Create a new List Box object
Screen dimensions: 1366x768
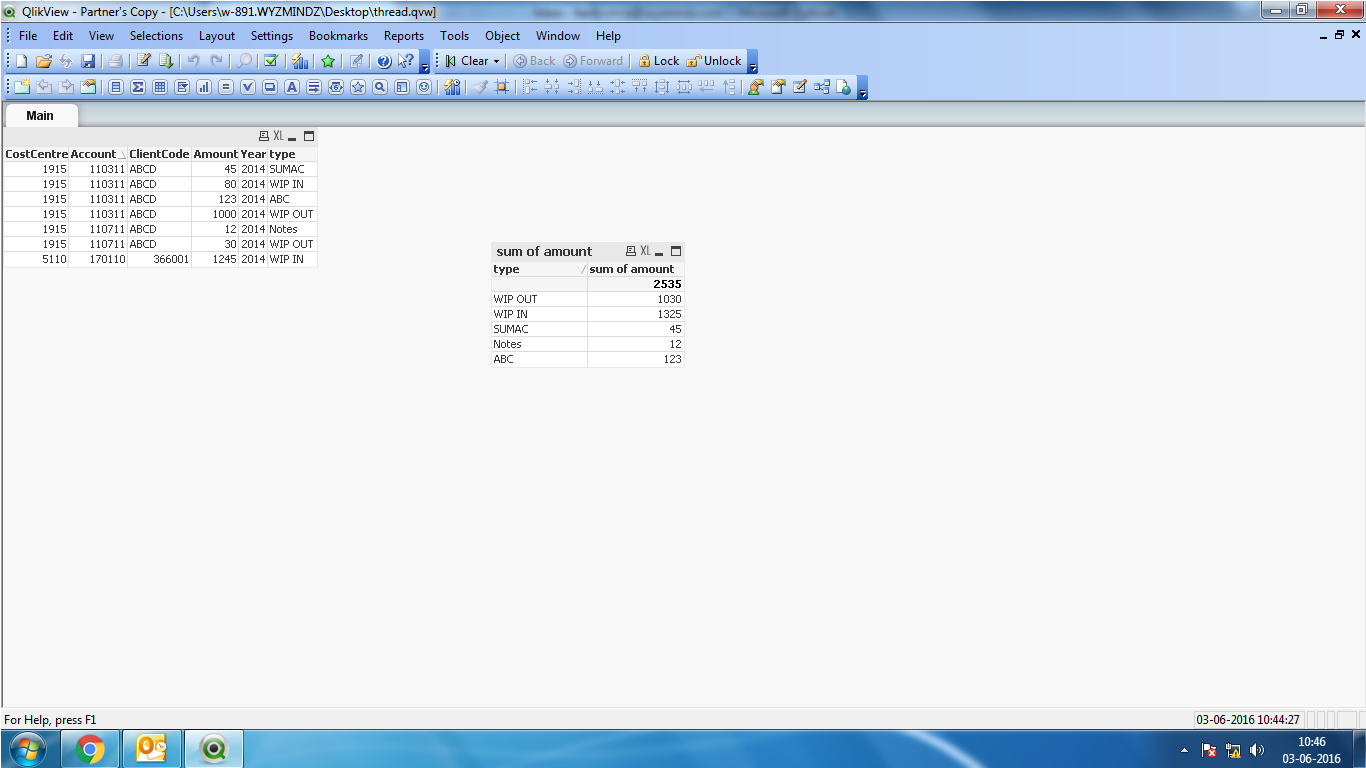tap(116, 87)
